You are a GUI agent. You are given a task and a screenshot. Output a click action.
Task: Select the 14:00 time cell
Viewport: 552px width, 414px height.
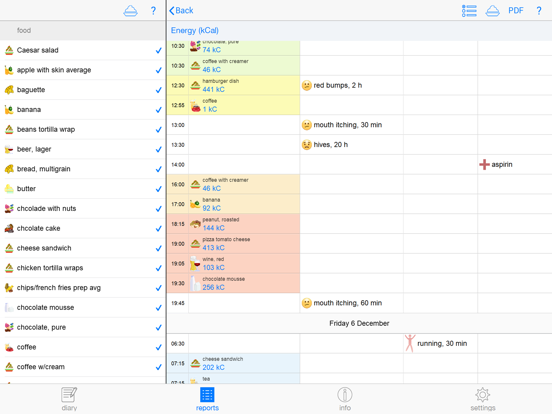click(x=178, y=164)
